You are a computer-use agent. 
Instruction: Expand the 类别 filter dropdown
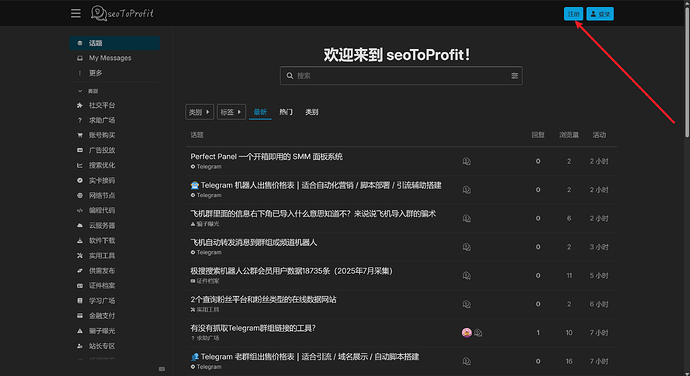(199, 112)
